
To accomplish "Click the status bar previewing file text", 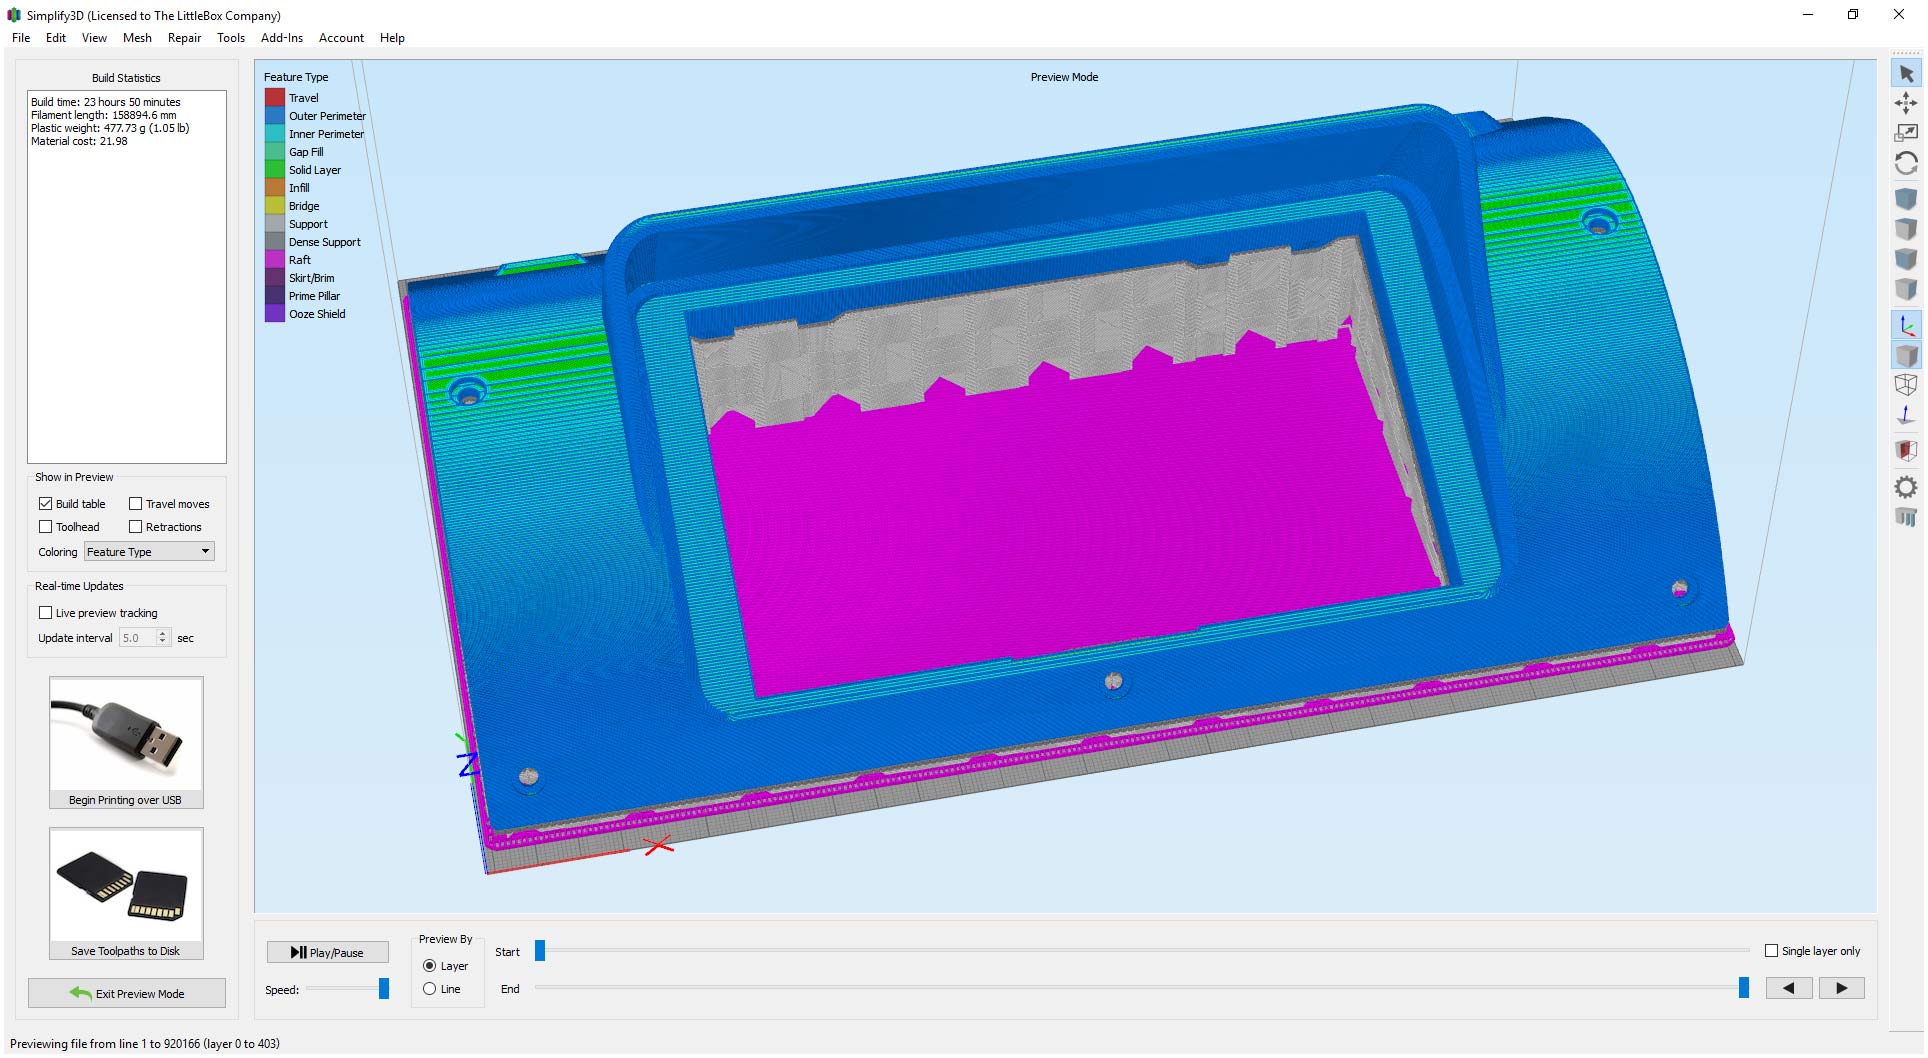I will 145,1044.
